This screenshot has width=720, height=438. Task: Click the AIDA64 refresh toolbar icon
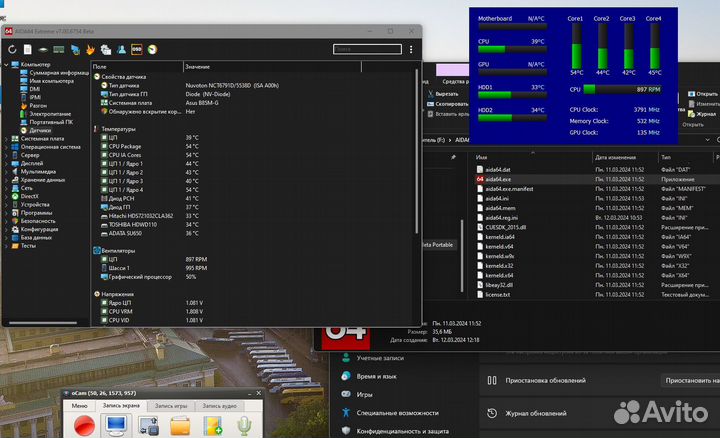pyautogui.click(x=12, y=49)
